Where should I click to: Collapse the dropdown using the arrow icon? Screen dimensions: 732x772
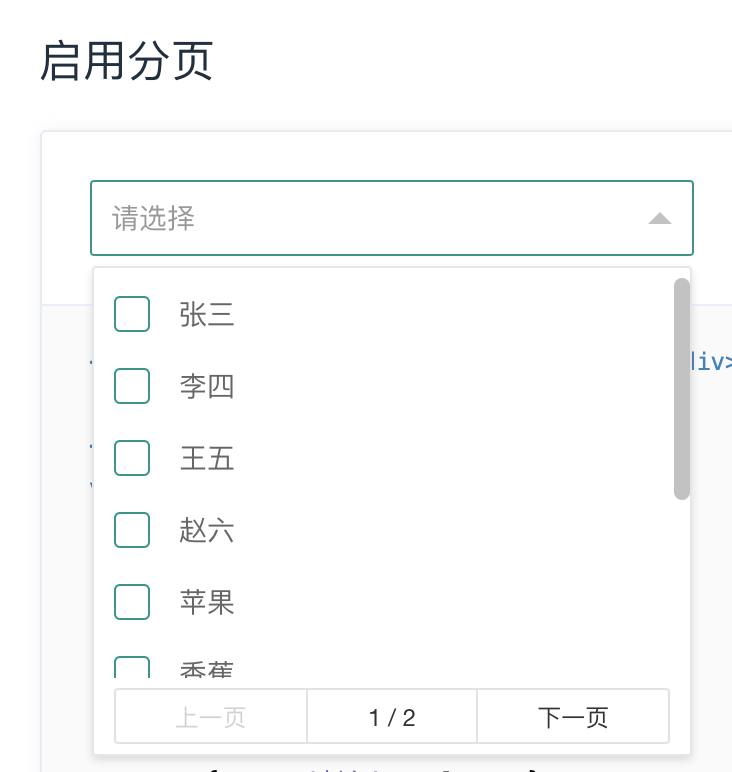[x=659, y=218]
